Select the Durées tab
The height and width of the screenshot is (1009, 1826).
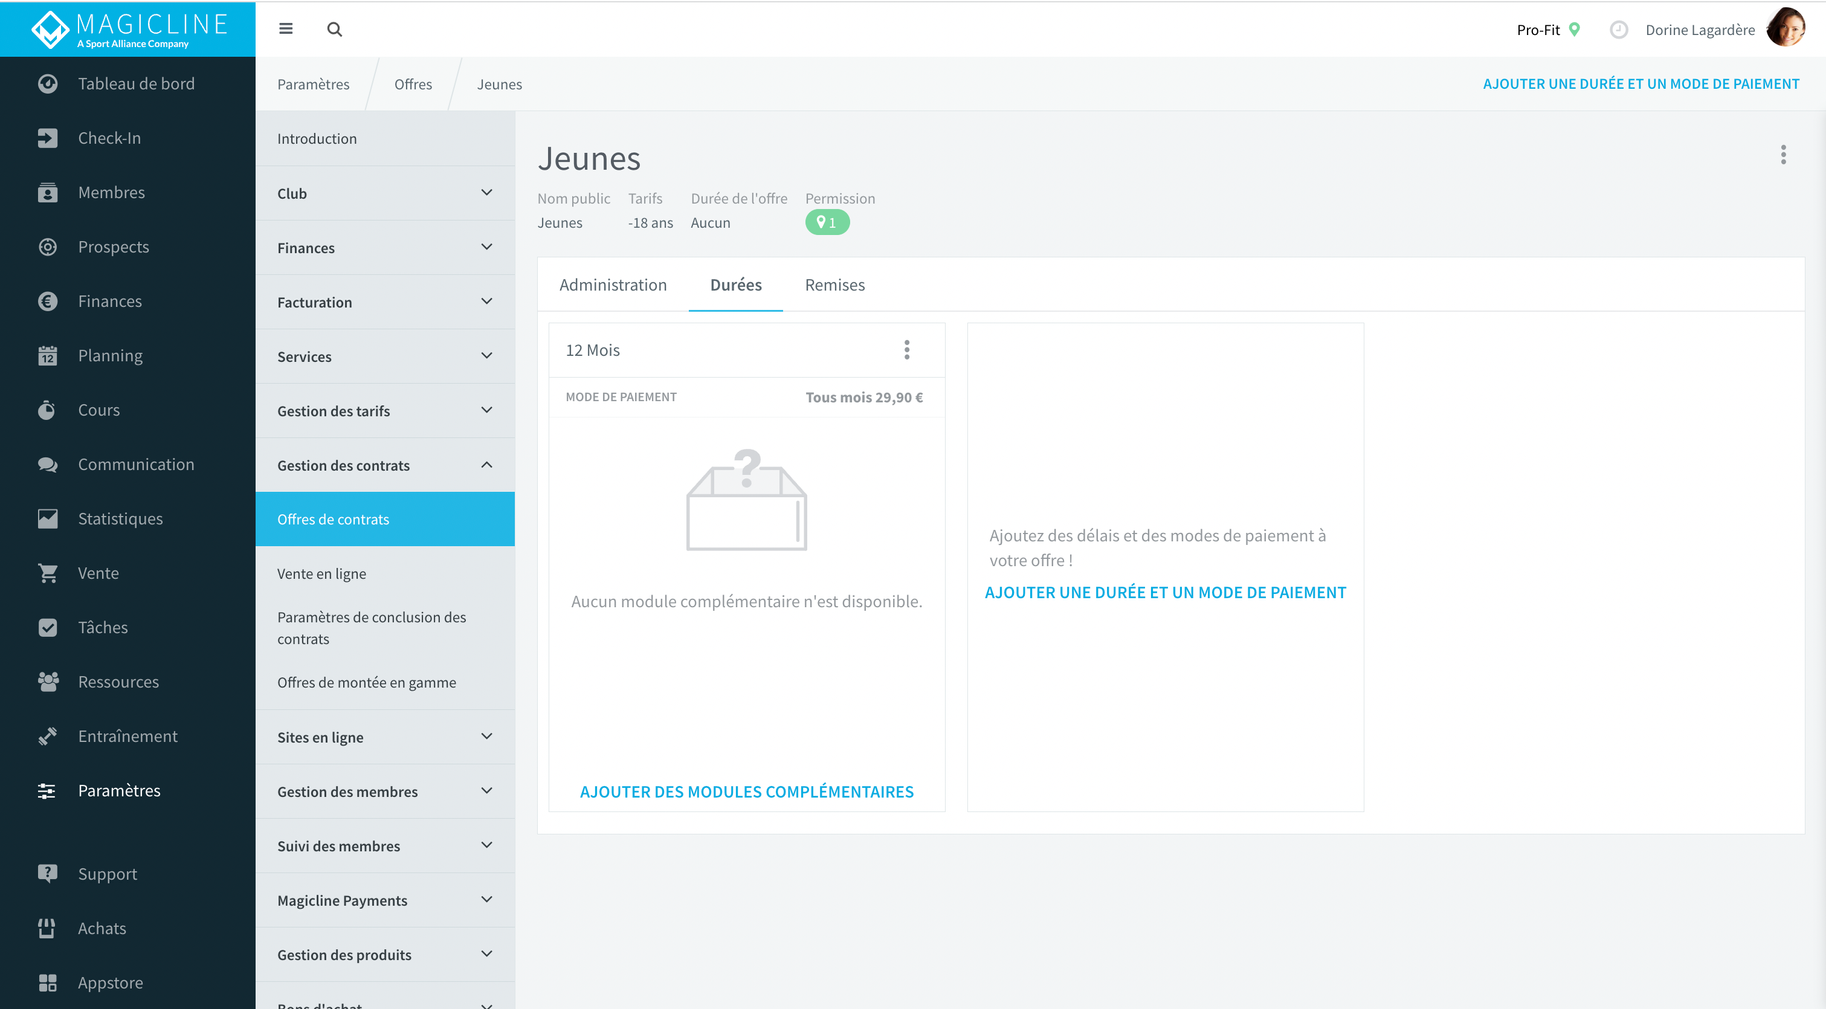pos(736,285)
